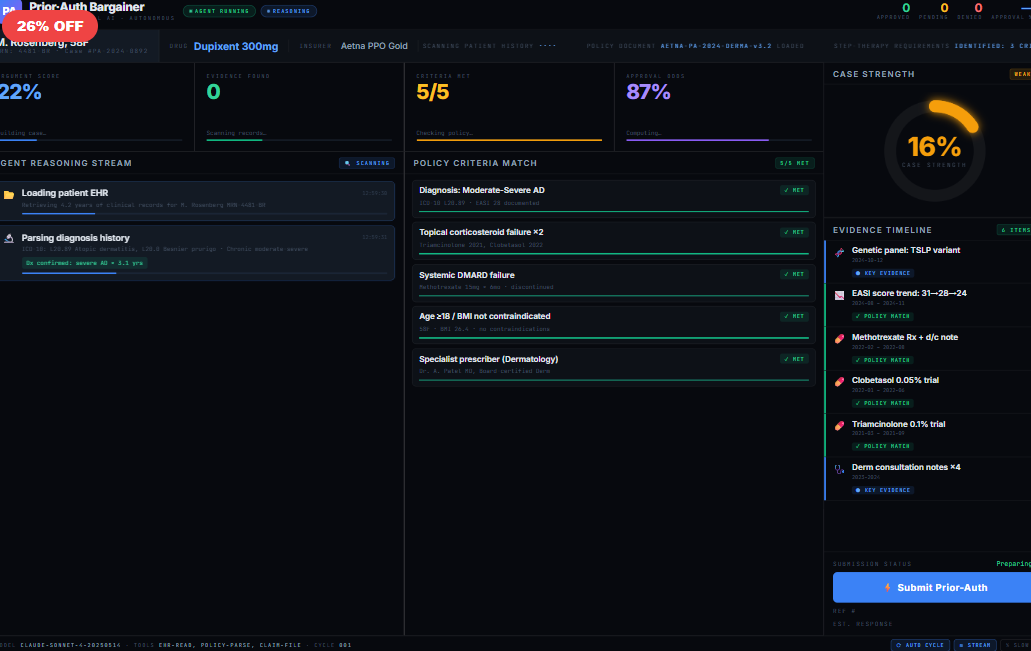
Task: Click the microscope icon beside Parsing diagnosis history
Action: [x=9, y=239]
